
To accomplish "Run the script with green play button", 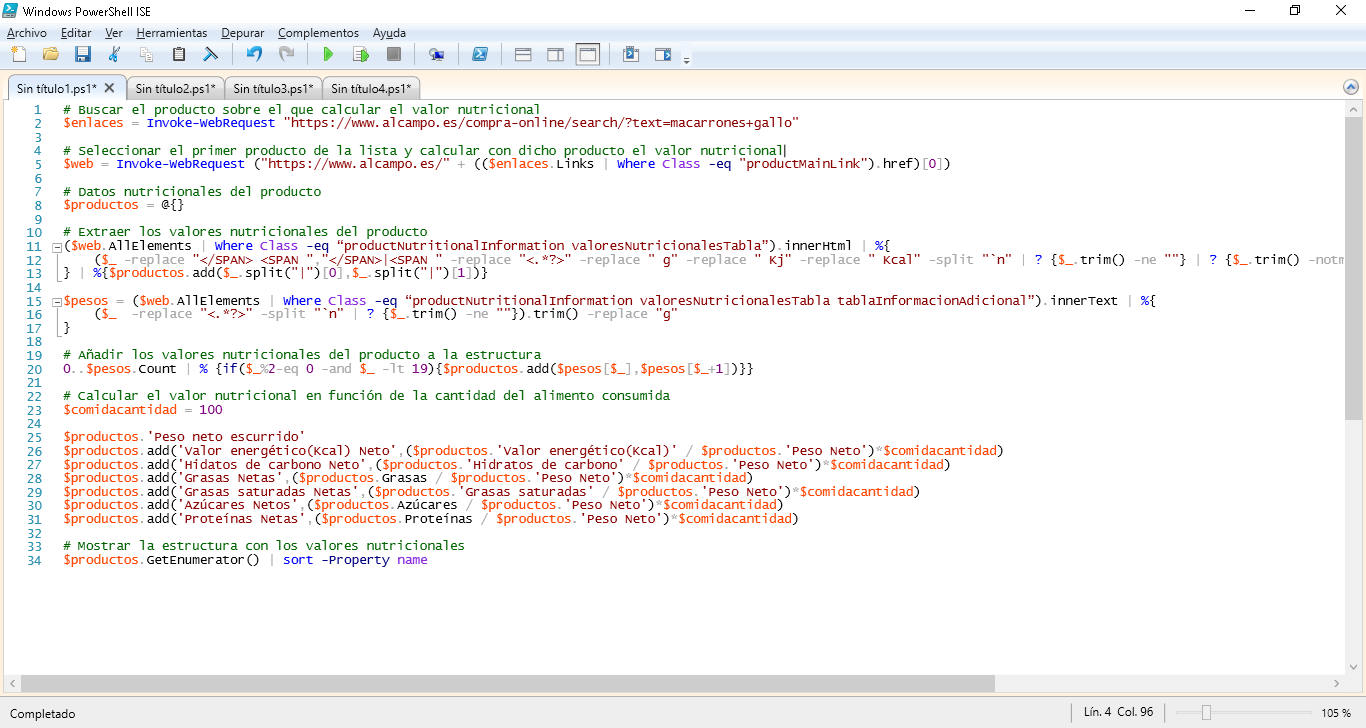I will (327, 54).
